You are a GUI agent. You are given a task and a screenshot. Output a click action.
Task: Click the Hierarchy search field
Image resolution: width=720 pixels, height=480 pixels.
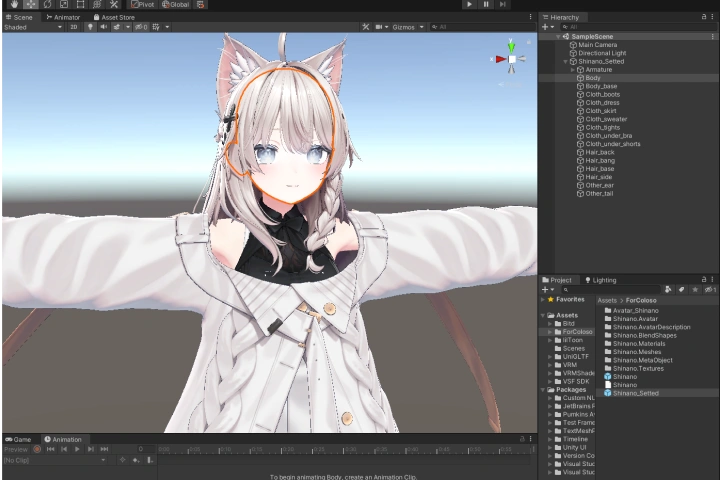click(x=637, y=27)
